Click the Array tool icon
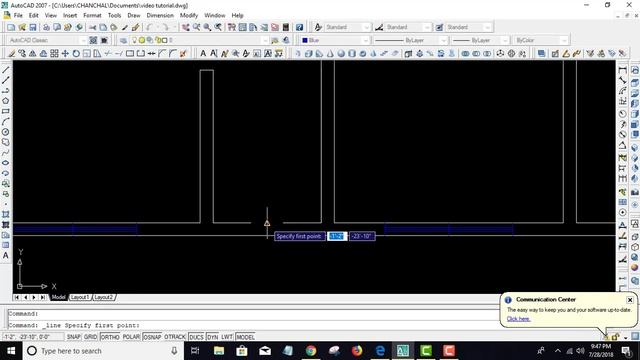This screenshot has width=640, height=360. click(54, 53)
